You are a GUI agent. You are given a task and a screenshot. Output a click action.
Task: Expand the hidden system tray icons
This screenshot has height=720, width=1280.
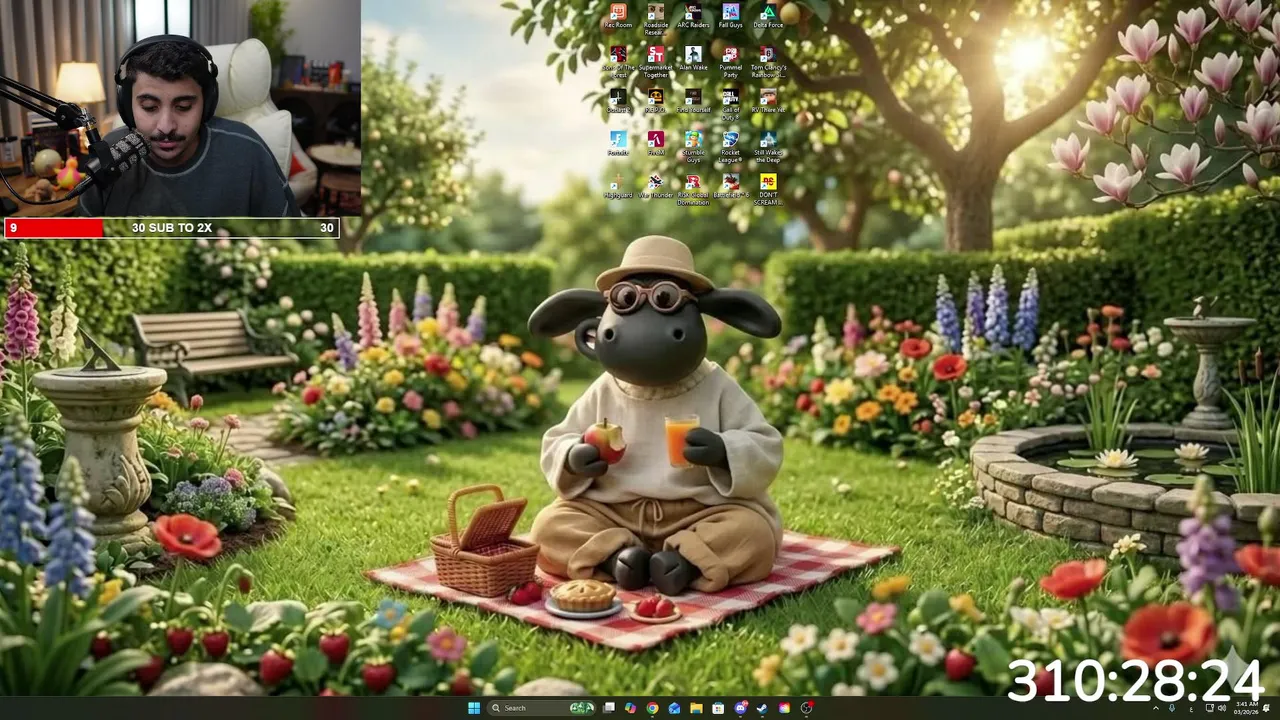click(1157, 708)
